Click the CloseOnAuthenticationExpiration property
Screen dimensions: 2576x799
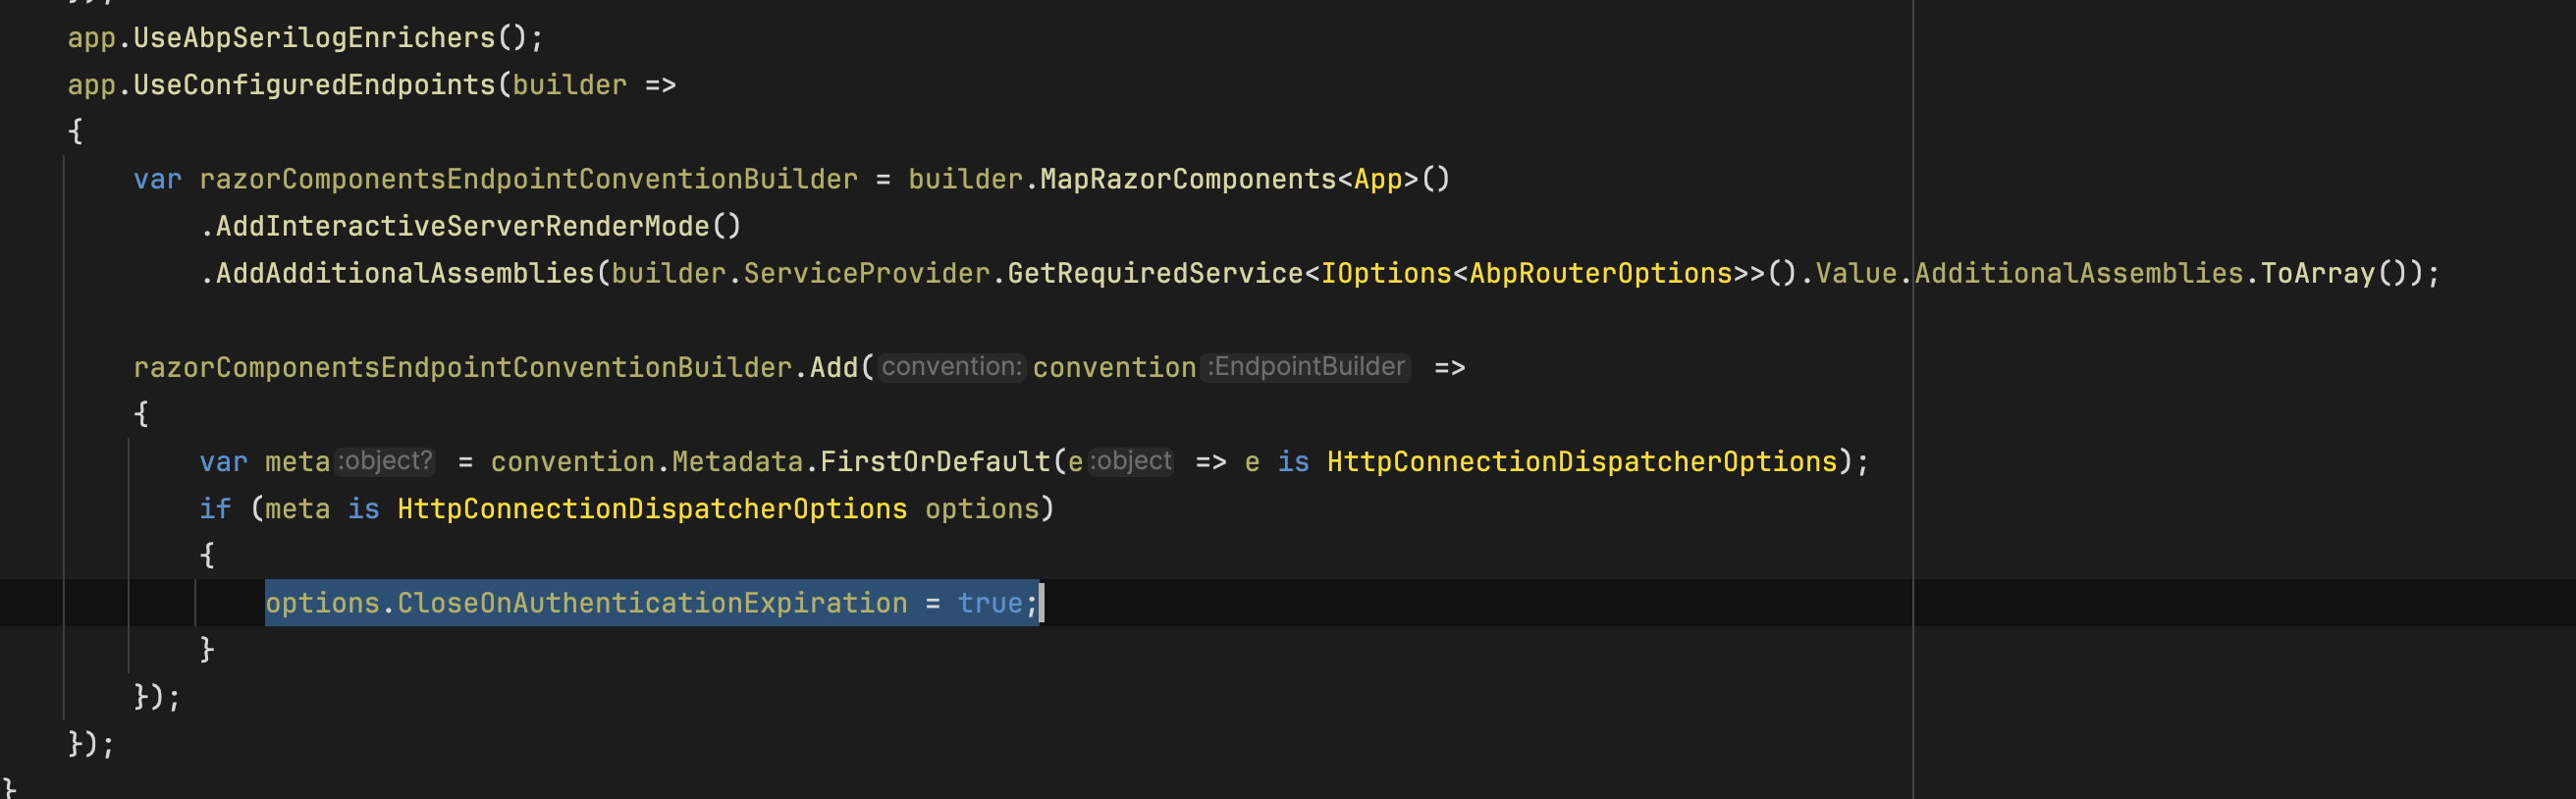[x=652, y=603]
